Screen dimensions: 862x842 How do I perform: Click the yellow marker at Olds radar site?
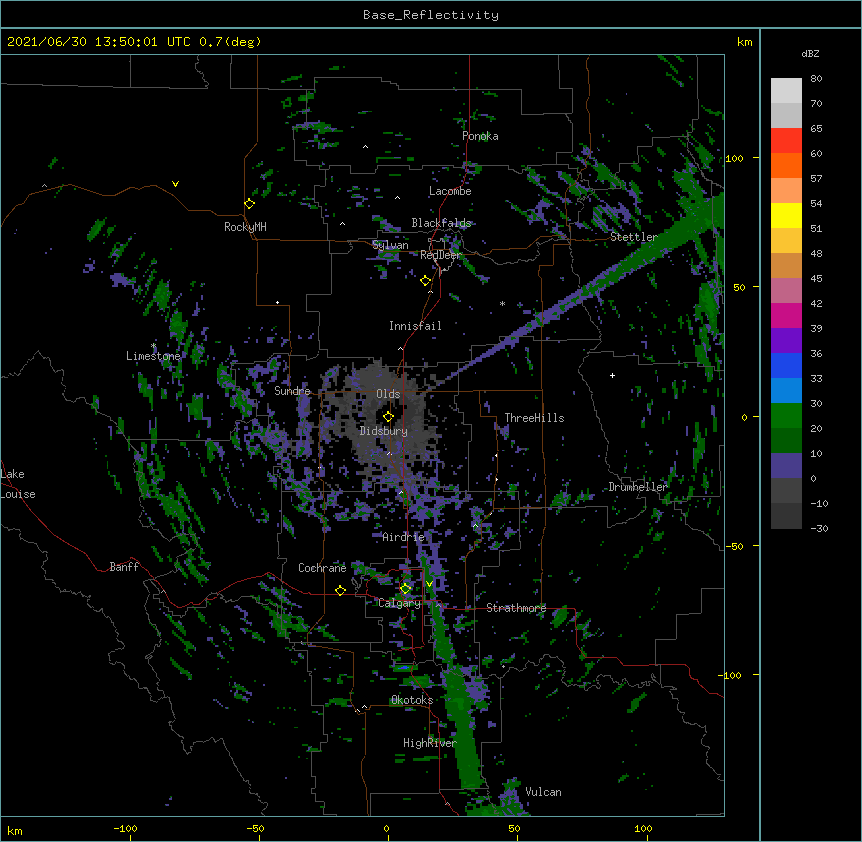pos(388,416)
